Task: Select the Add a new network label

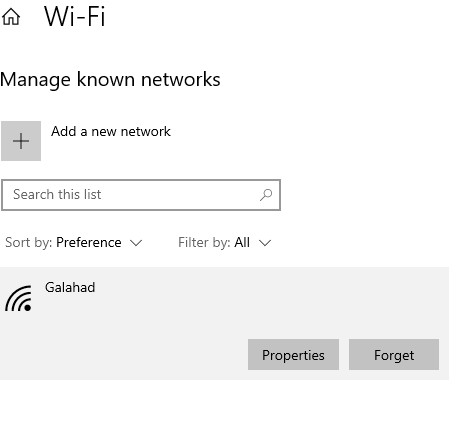Action: tap(111, 131)
